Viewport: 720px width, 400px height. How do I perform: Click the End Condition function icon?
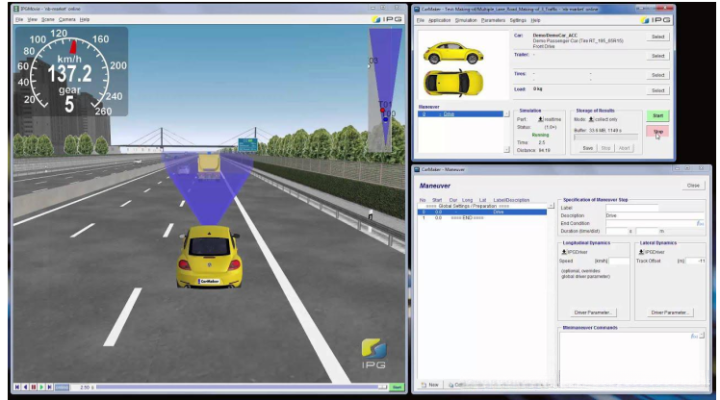pos(700,223)
